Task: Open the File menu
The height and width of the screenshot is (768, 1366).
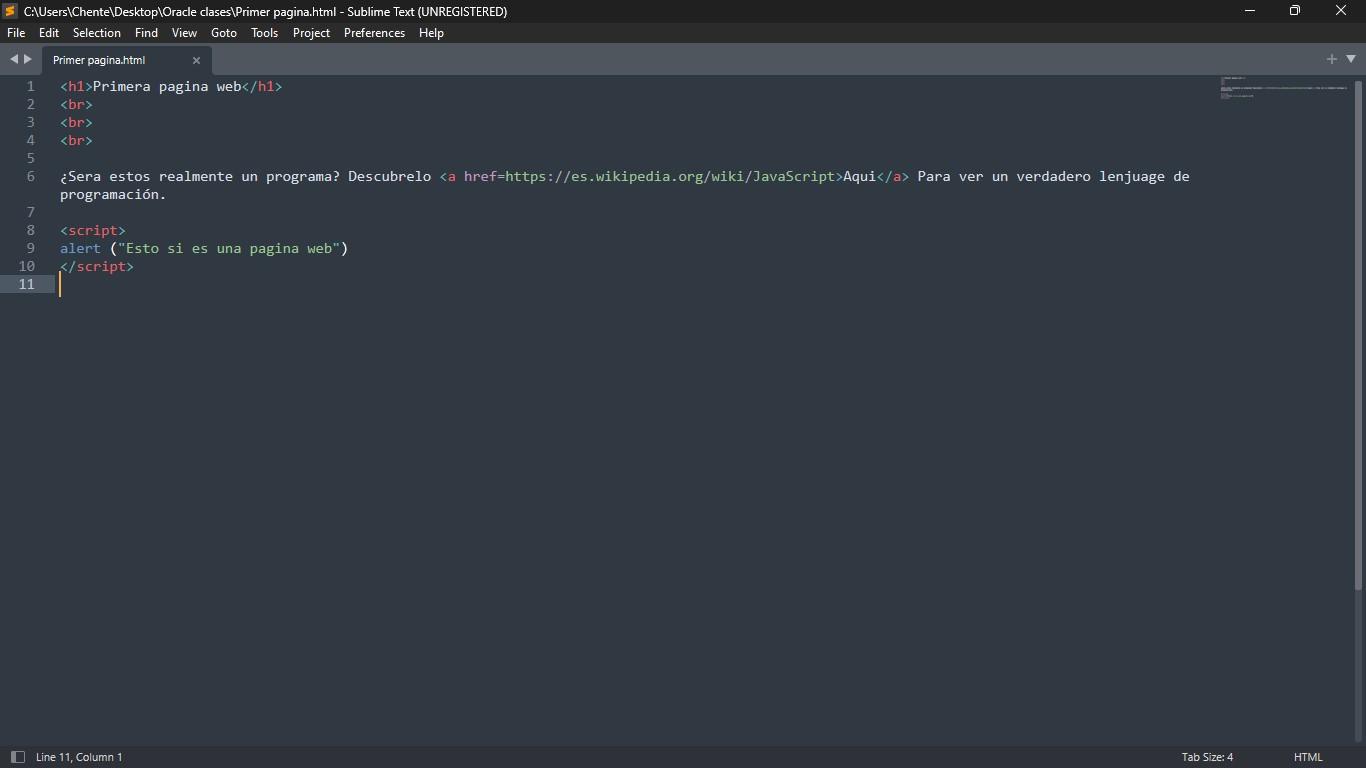Action: pos(16,33)
